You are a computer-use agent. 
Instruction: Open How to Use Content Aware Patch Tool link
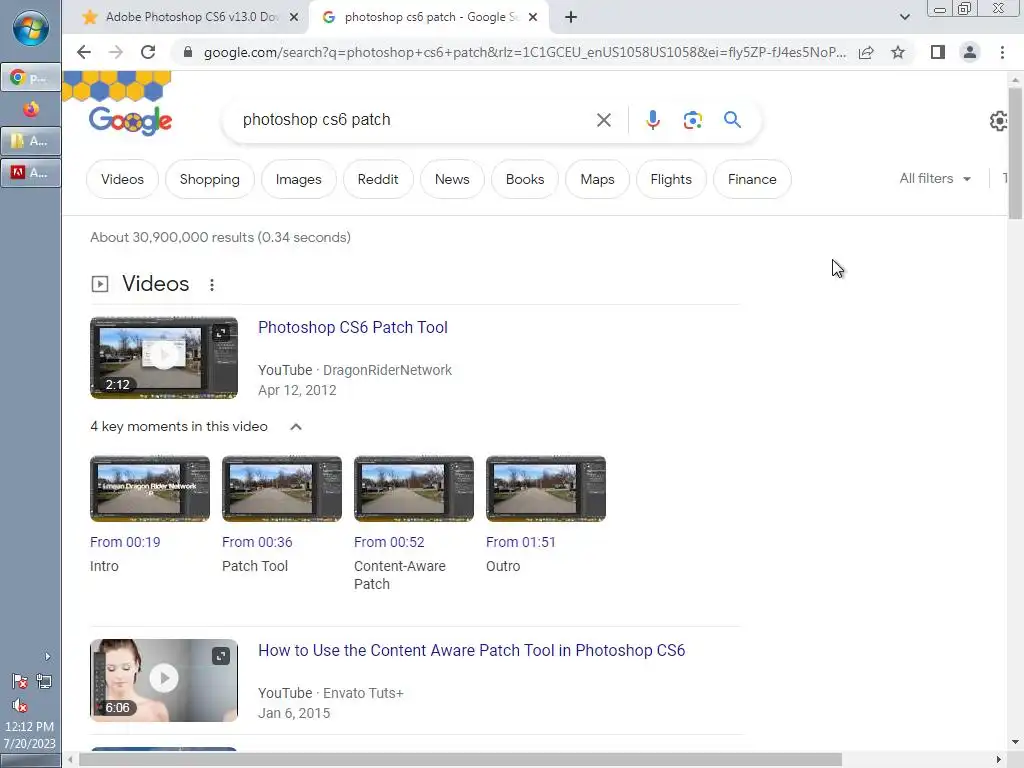tap(472, 650)
